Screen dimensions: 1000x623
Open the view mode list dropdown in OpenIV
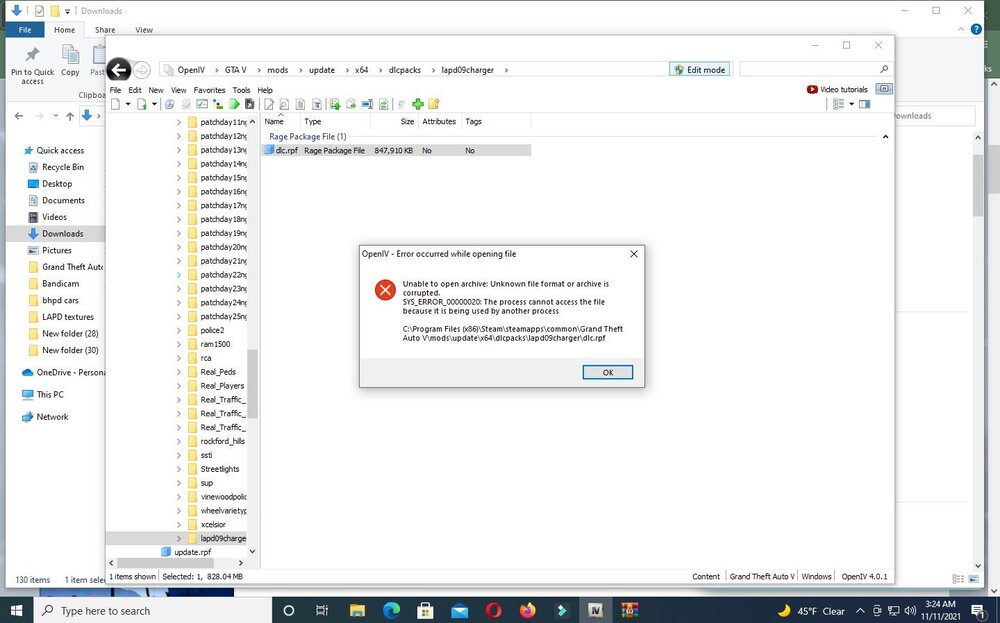click(x=851, y=104)
